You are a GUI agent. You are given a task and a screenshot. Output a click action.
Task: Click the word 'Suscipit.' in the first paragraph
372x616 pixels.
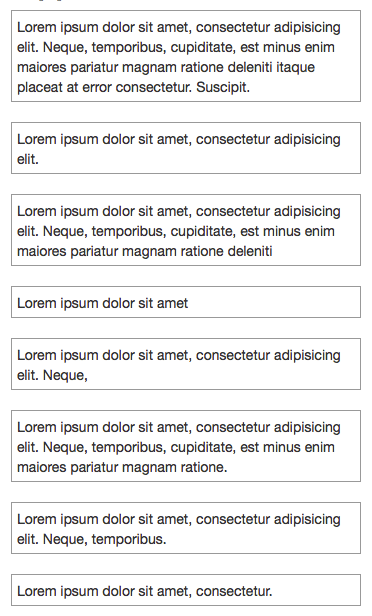click(223, 88)
